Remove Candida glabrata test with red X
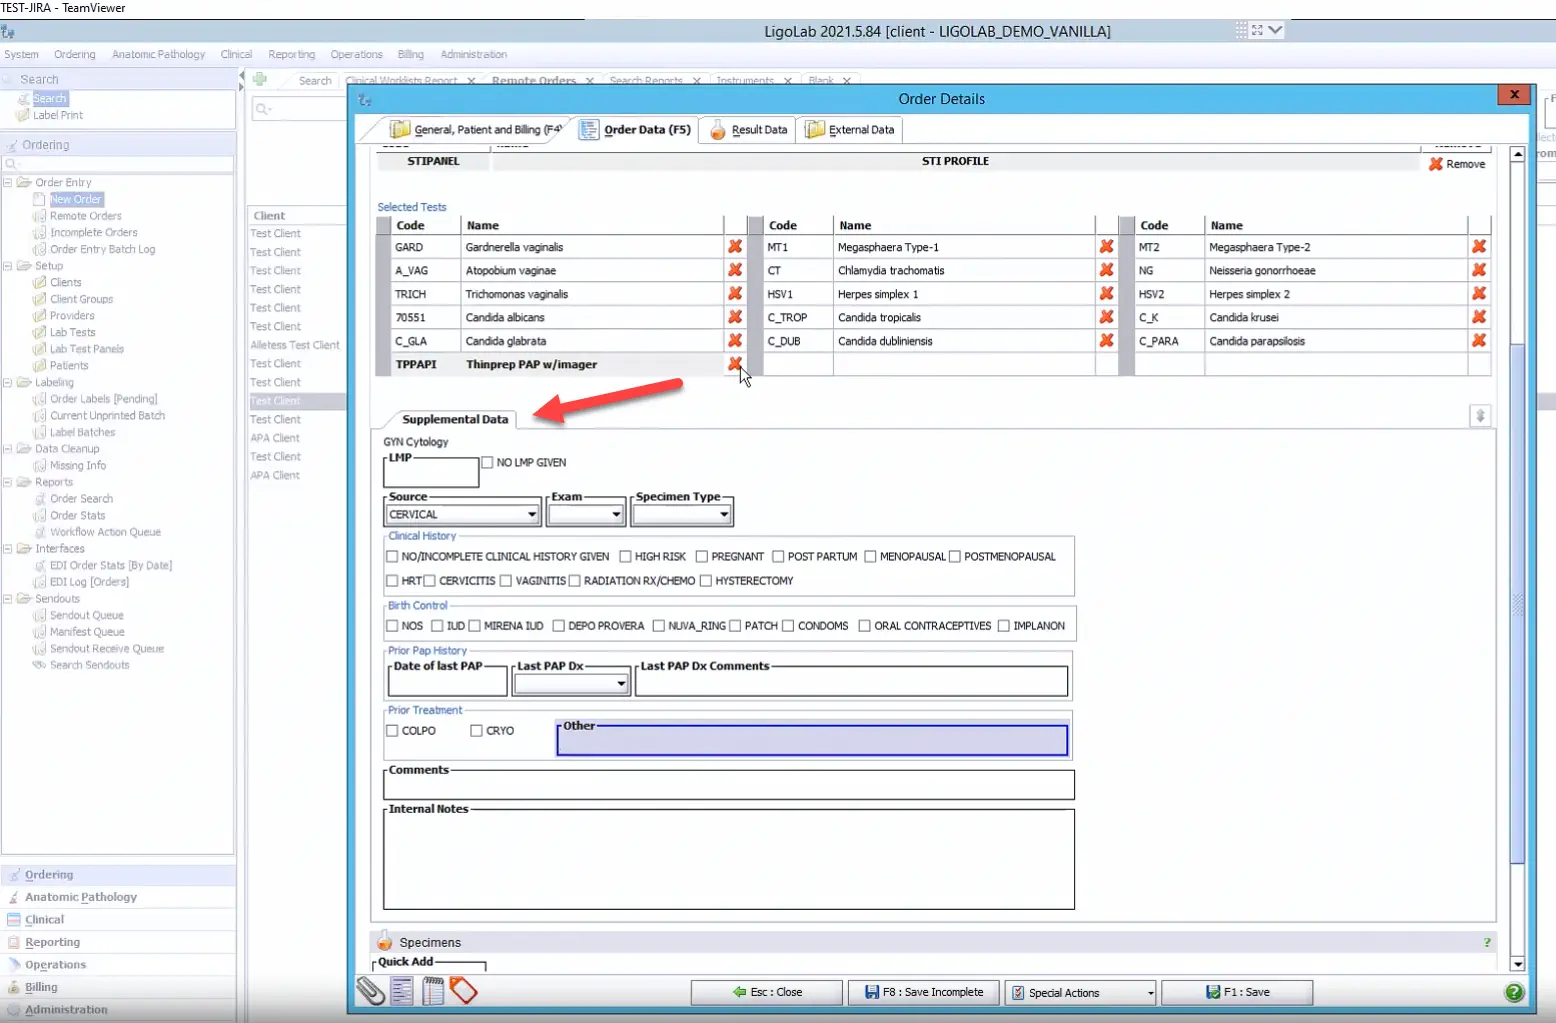The image size is (1556, 1023). pos(735,340)
